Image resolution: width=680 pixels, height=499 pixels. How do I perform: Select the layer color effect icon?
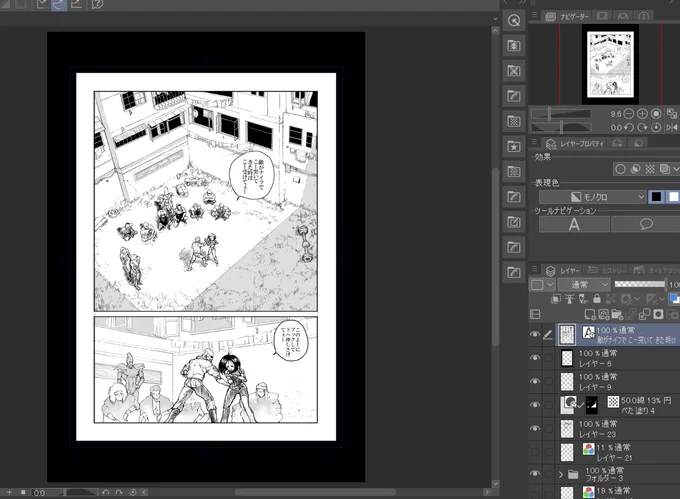click(x=664, y=169)
